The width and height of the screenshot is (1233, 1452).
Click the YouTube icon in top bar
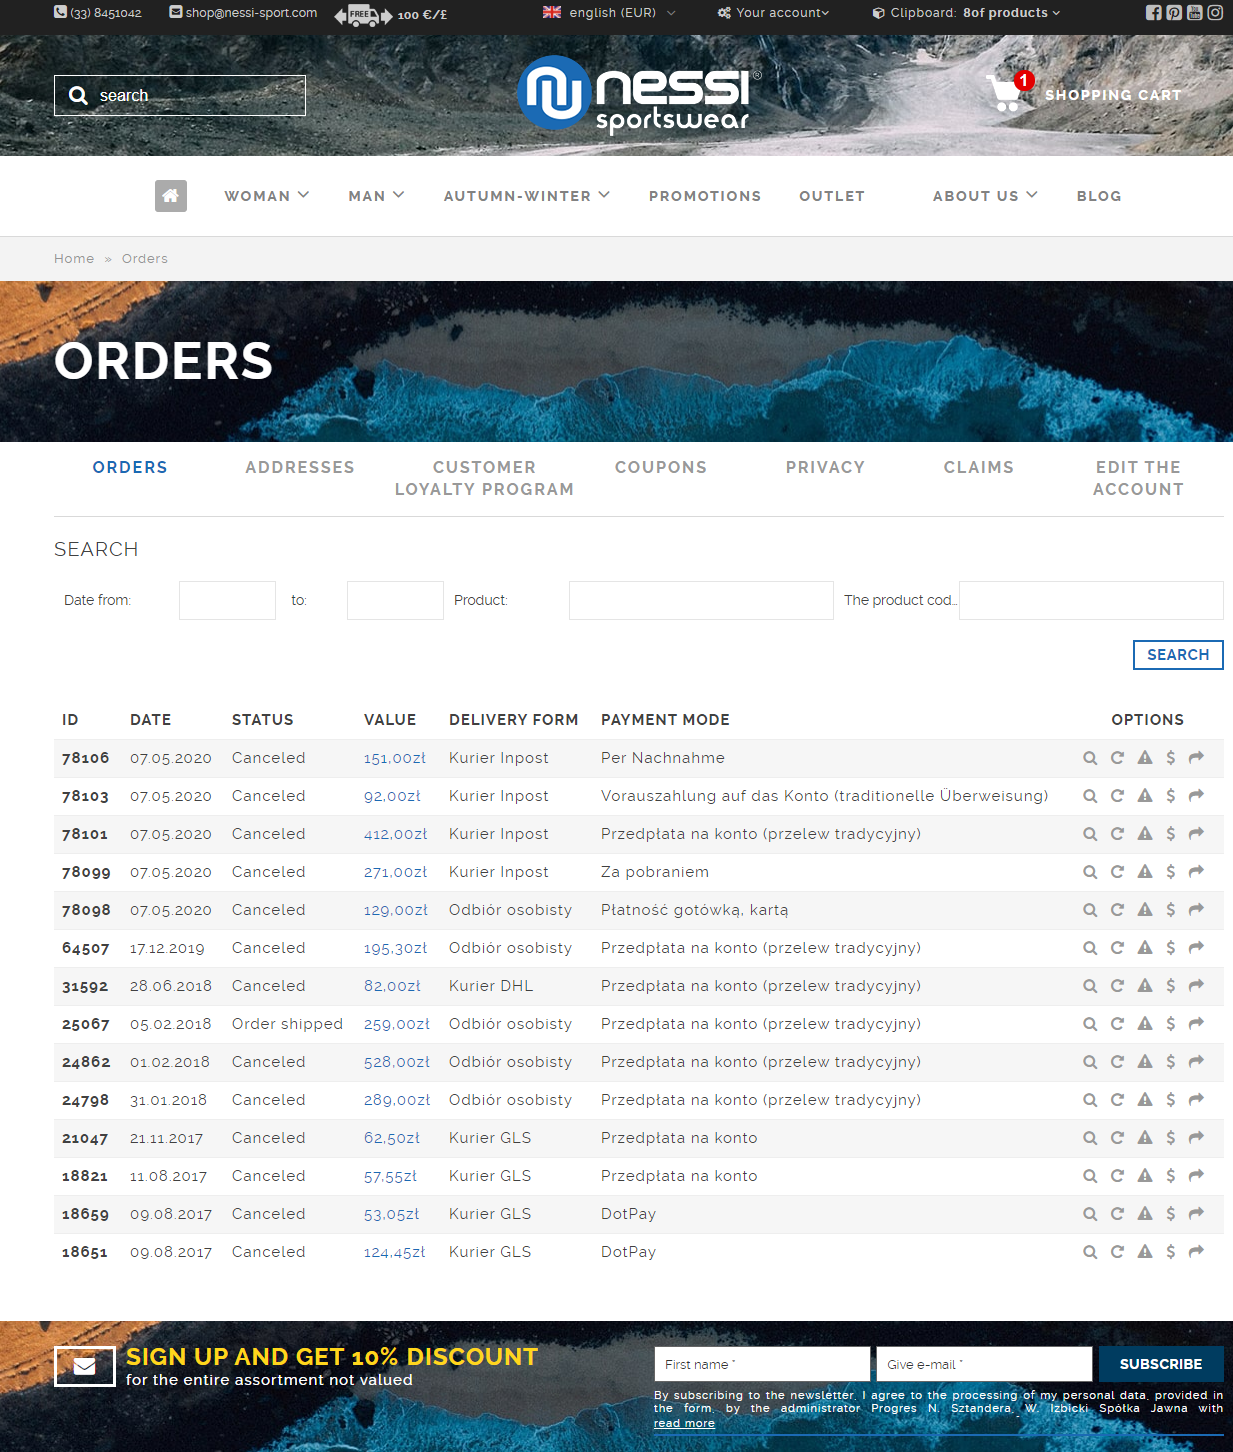point(1194,13)
